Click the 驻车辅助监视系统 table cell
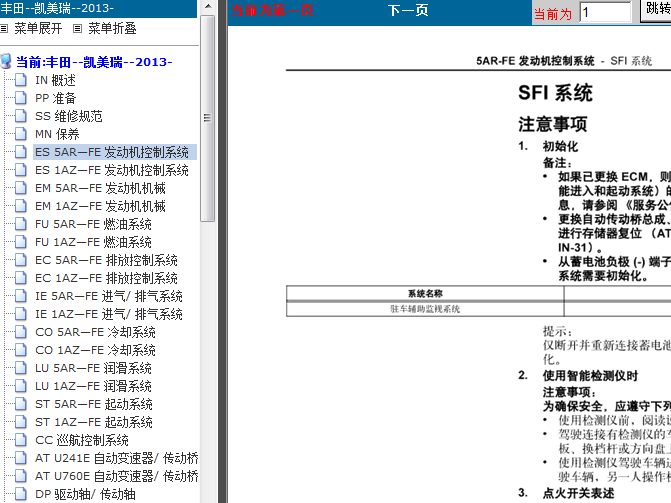Viewport: 671px width, 503px height. (x=425, y=309)
